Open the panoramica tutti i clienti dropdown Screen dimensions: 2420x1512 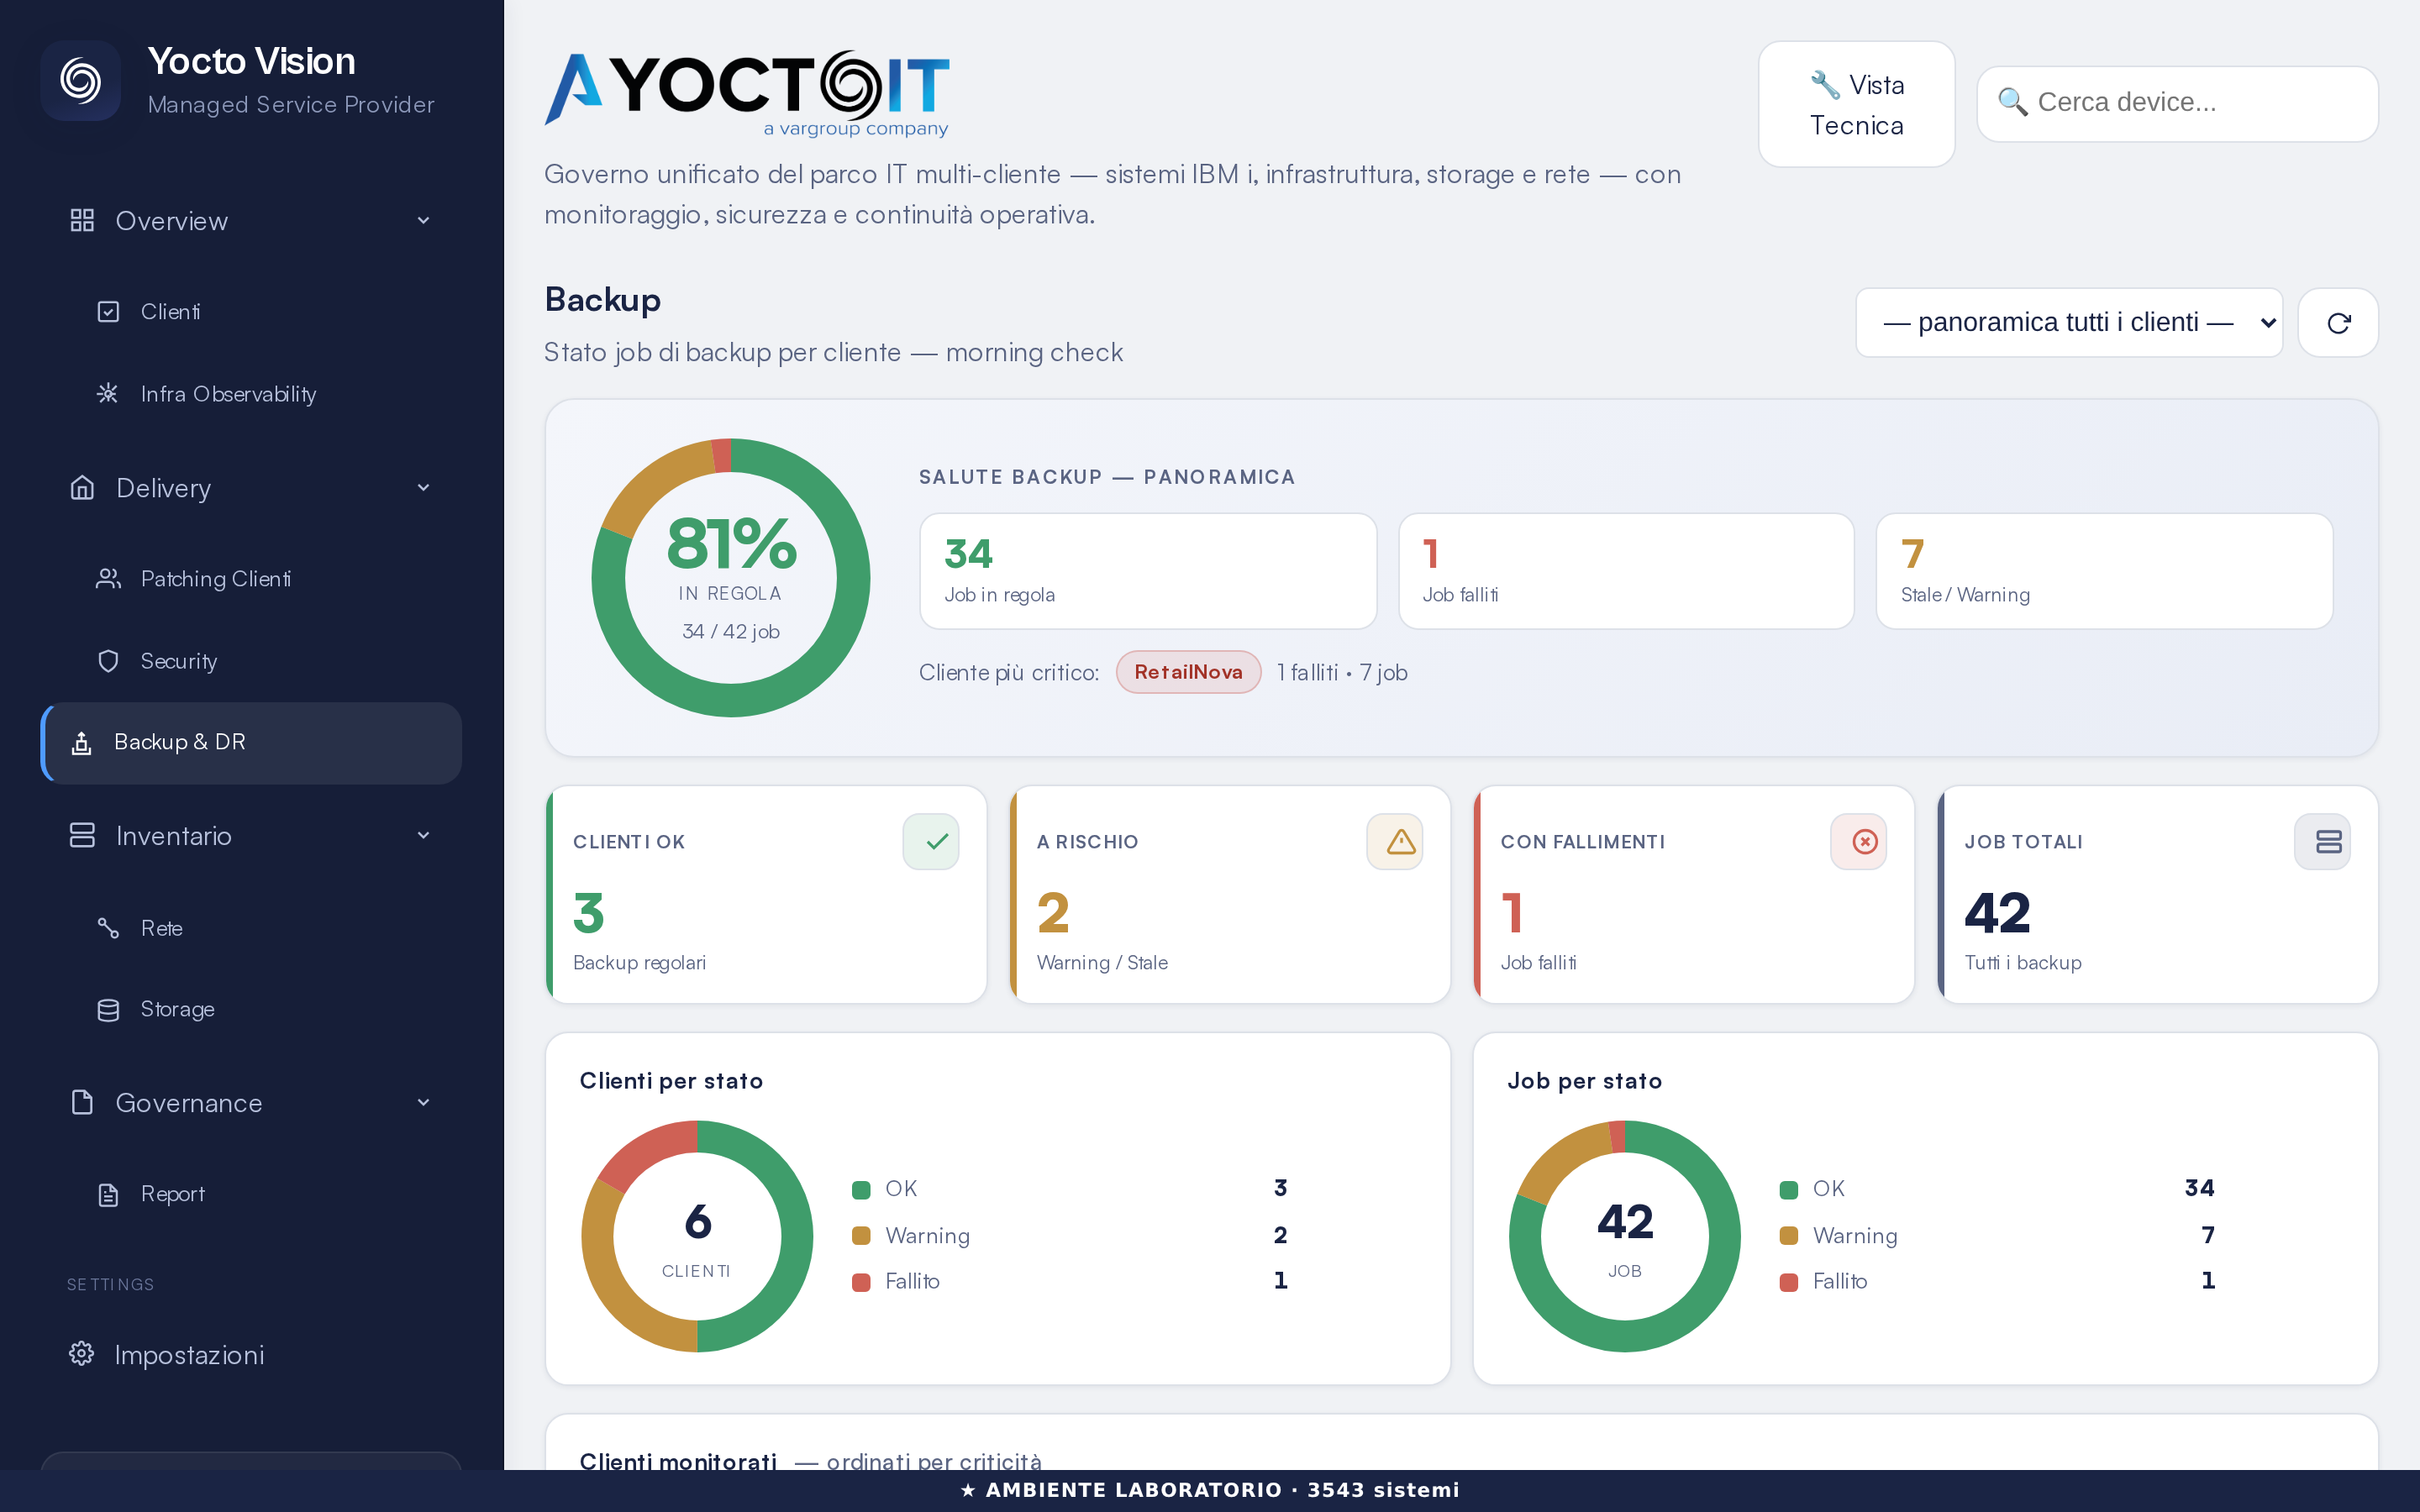coord(2069,323)
